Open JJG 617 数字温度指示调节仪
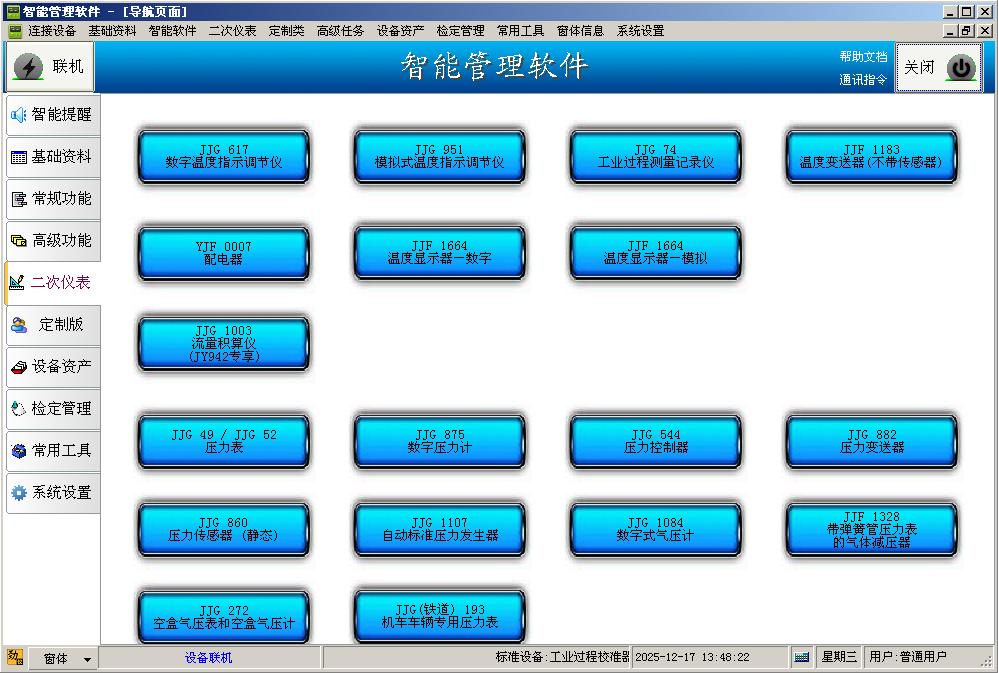Screen dimensions: 998x673 [223, 156]
